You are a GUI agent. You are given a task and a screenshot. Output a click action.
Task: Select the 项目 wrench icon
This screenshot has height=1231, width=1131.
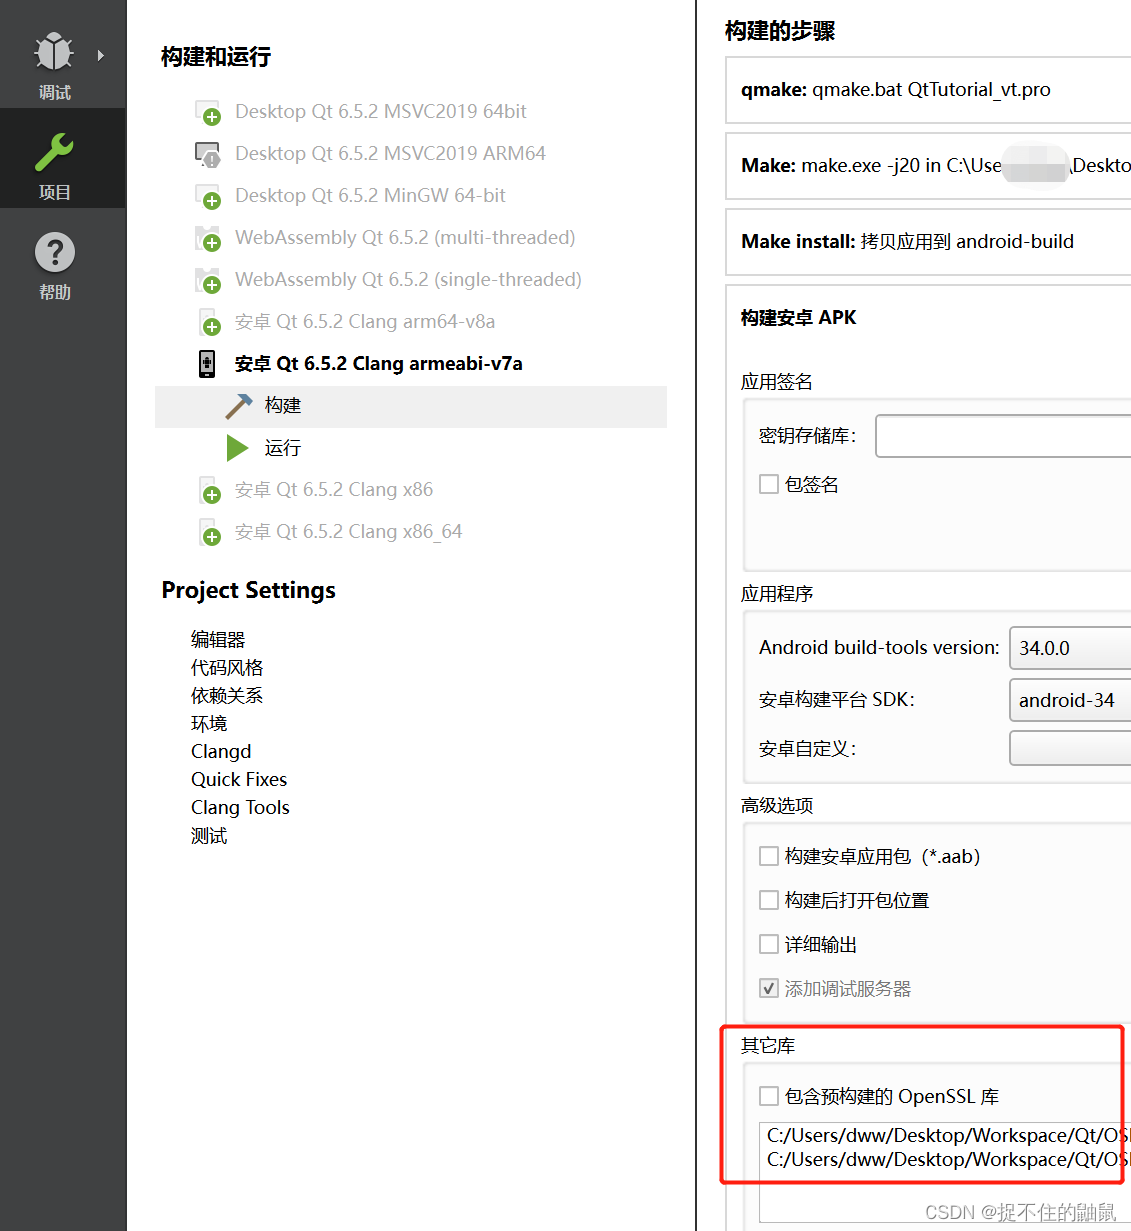pyautogui.click(x=54, y=152)
